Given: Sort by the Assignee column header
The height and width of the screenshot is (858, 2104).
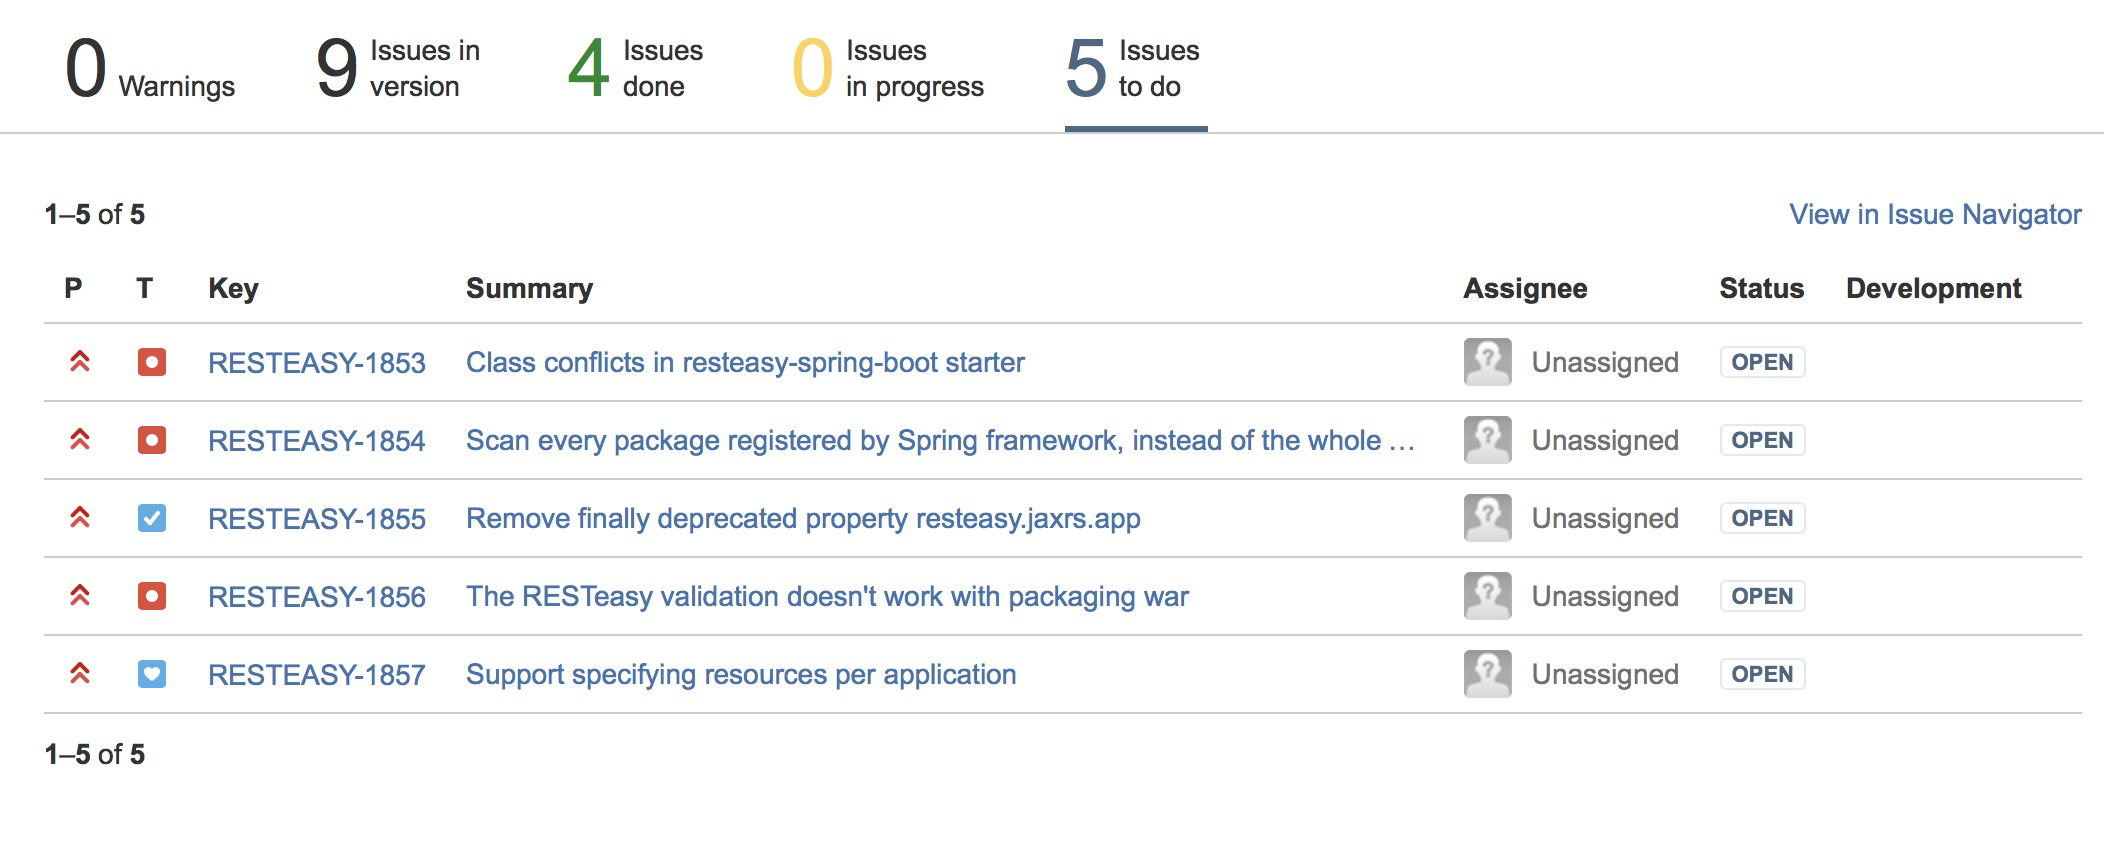Looking at the screenshot, I should click(1525, 288).
